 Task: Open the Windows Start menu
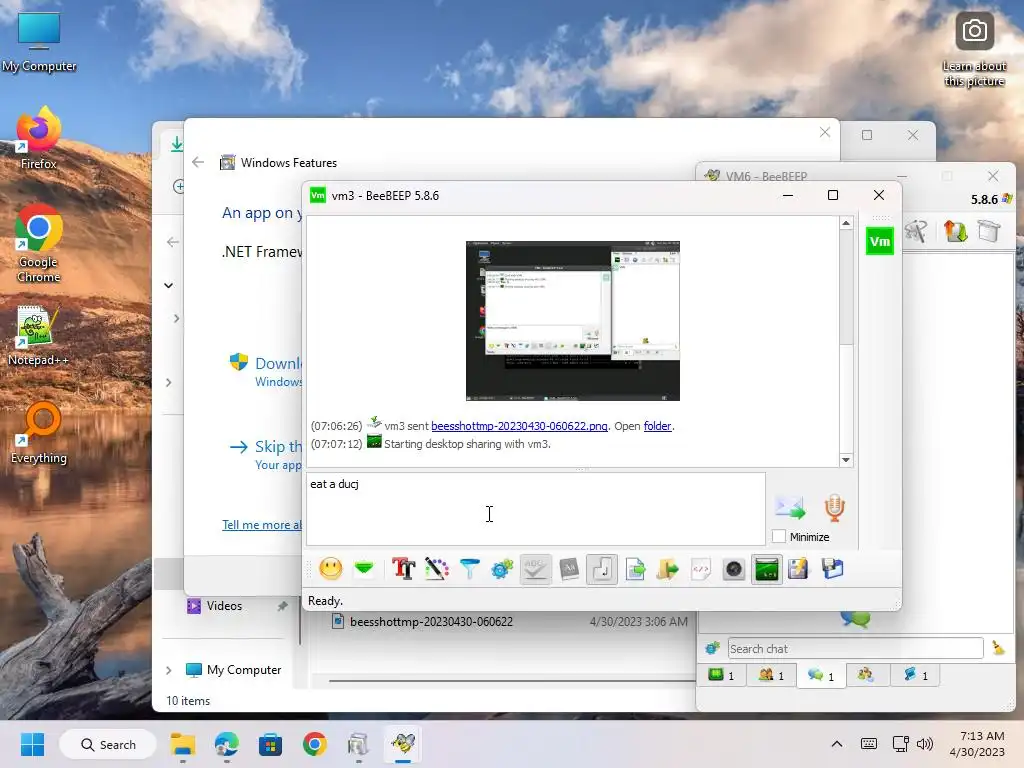[x=32, y=744]
